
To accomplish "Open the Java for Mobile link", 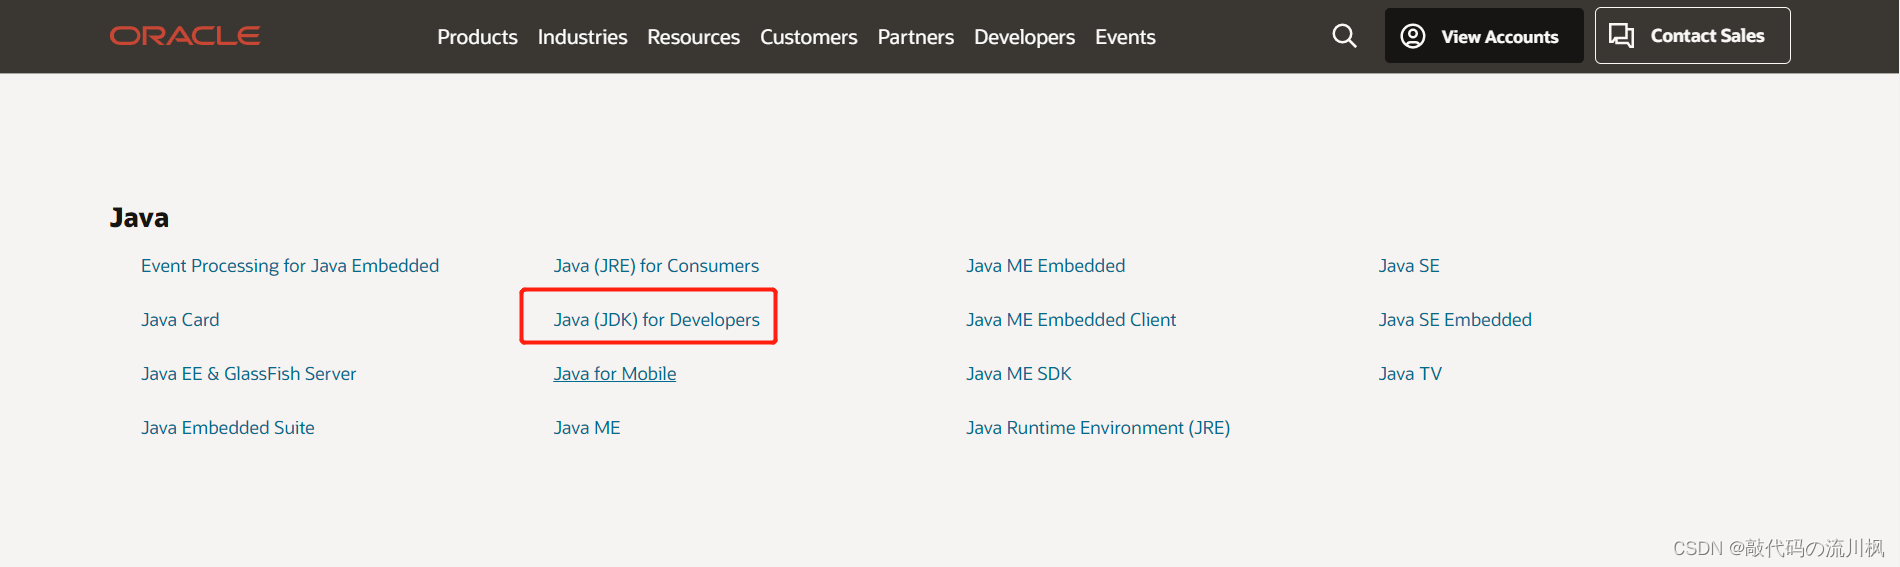I will (x=614, y=374).
